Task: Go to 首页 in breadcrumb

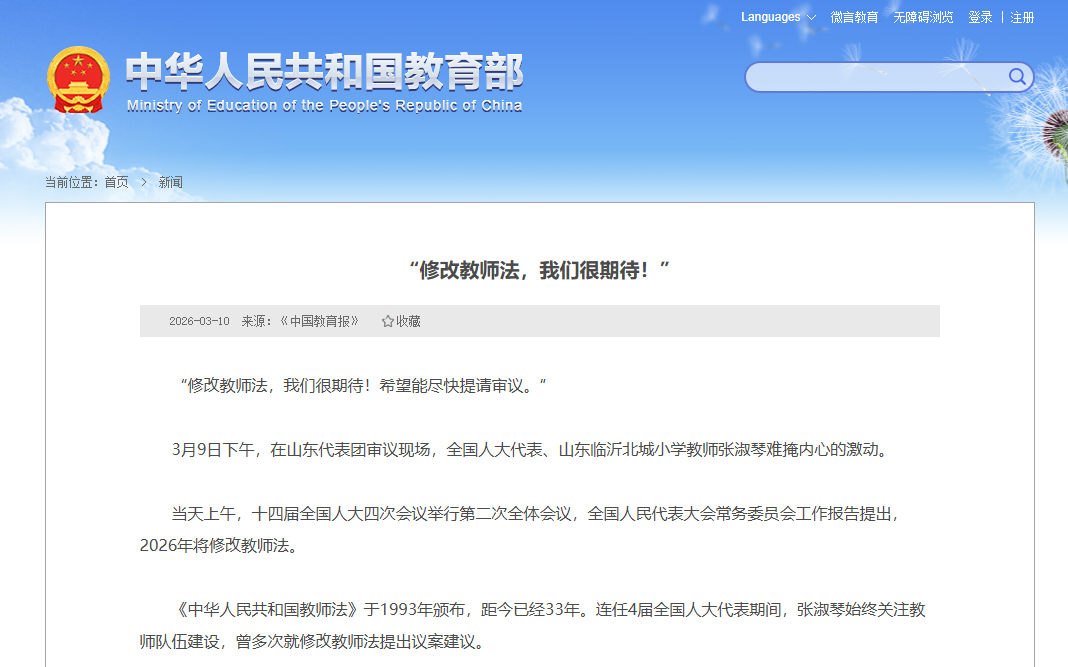Action: tap(116, 182)
